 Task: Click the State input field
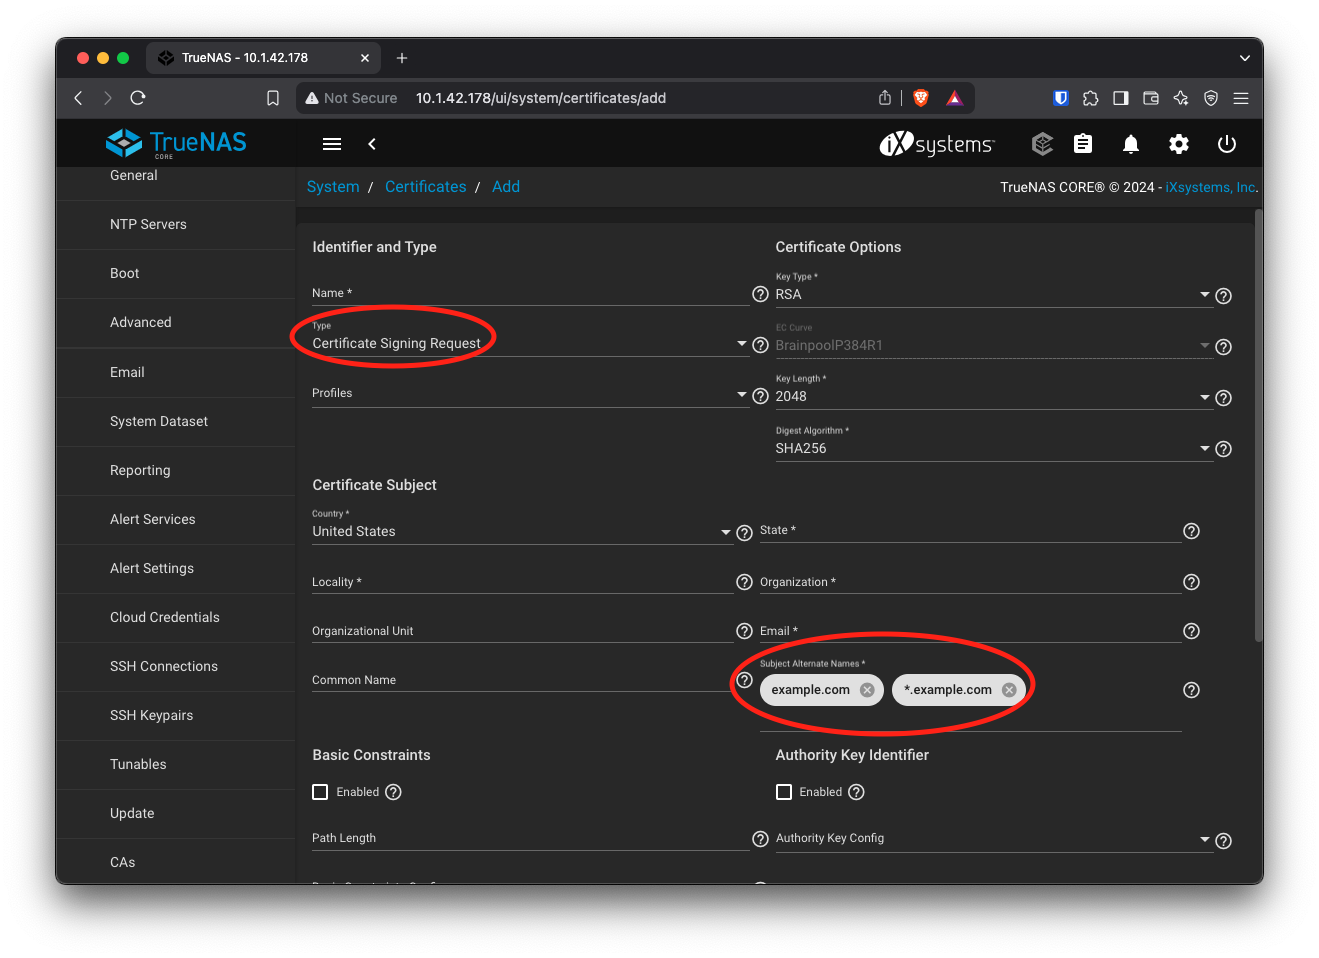pyautogui.click(x=970, y=531)
